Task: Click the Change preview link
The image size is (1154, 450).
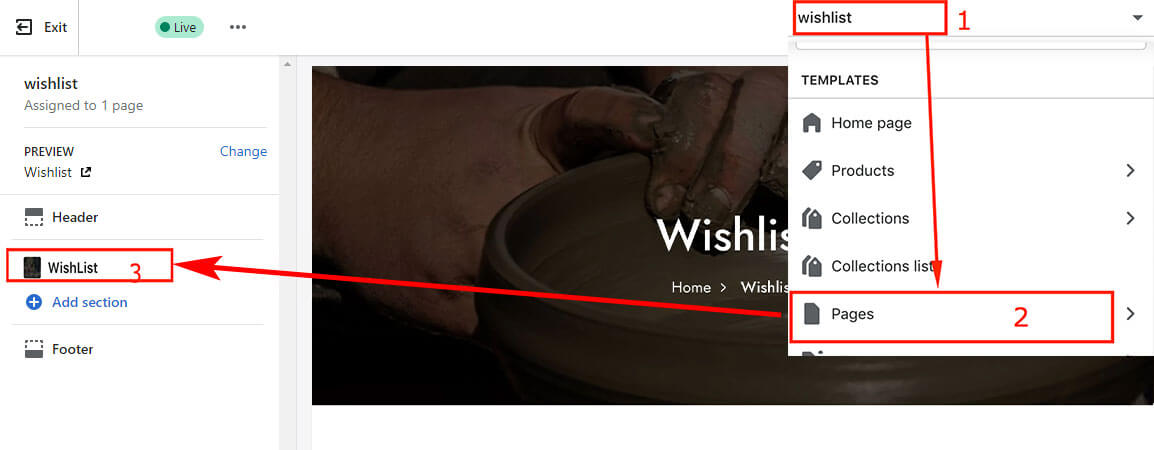Action: [x=244, y=151]
